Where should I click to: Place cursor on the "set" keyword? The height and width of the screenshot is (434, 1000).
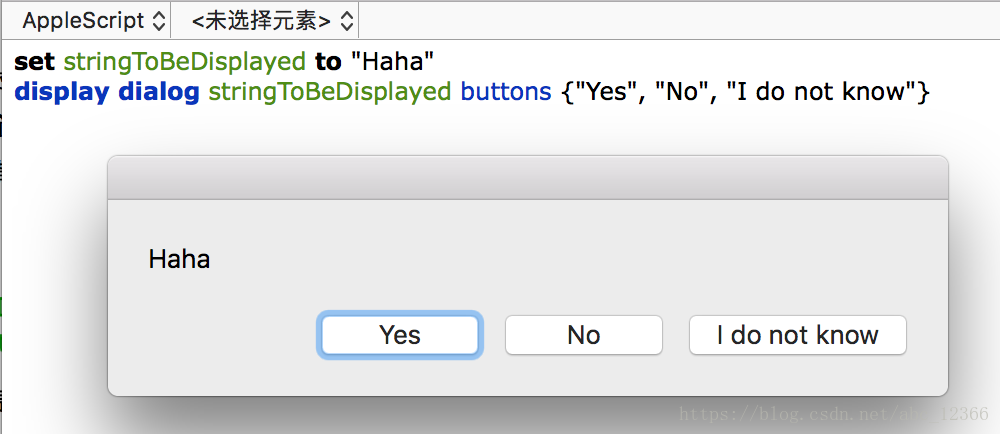click(x=34, y=62)
